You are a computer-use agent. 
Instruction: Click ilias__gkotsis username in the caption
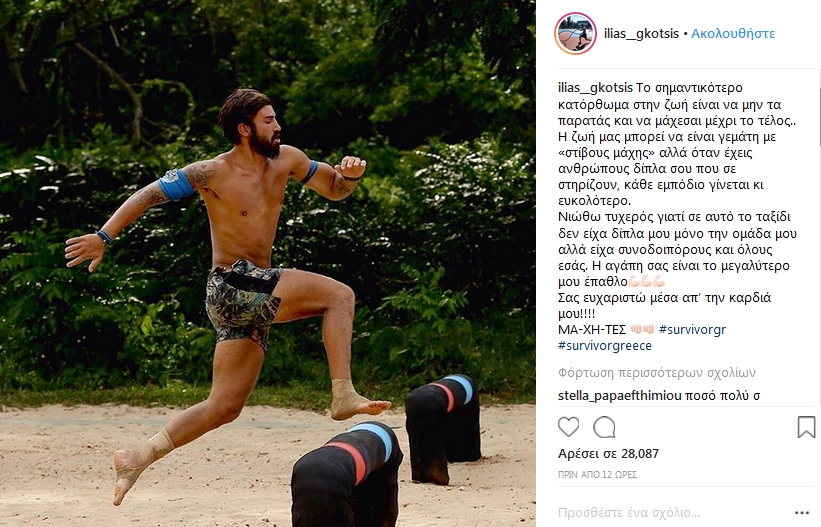[595, 88]
